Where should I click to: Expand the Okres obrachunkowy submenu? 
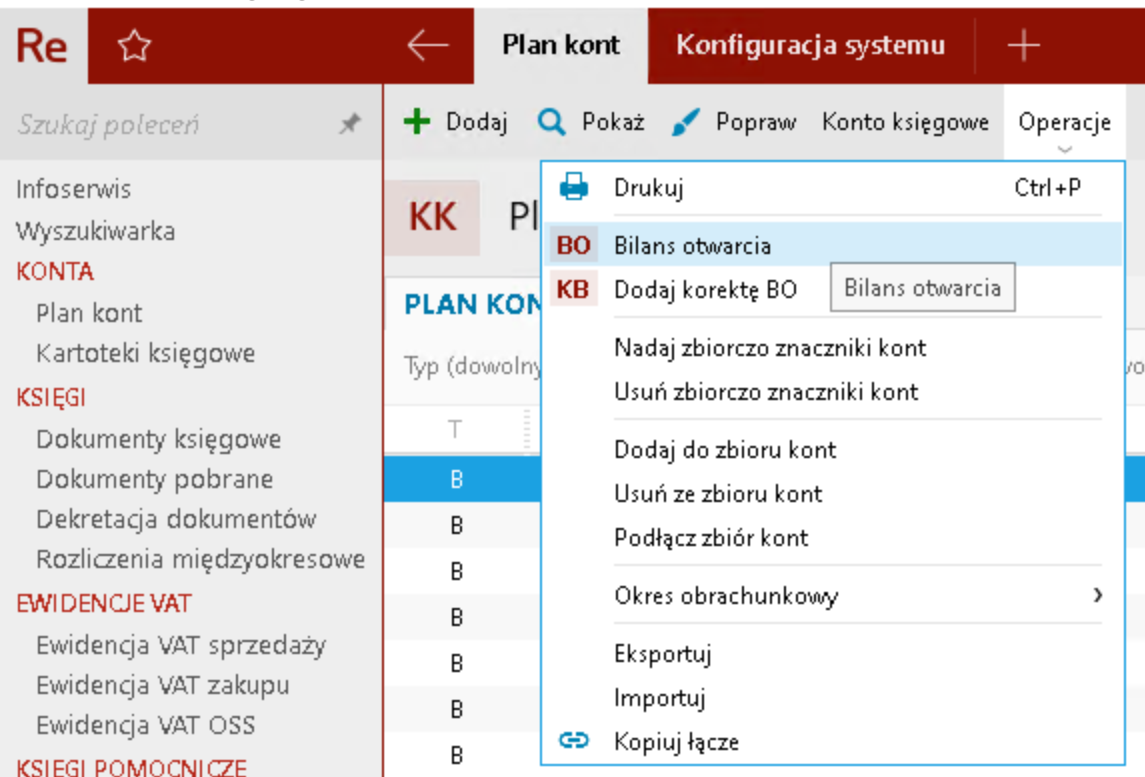click(x=1097, y=596)
